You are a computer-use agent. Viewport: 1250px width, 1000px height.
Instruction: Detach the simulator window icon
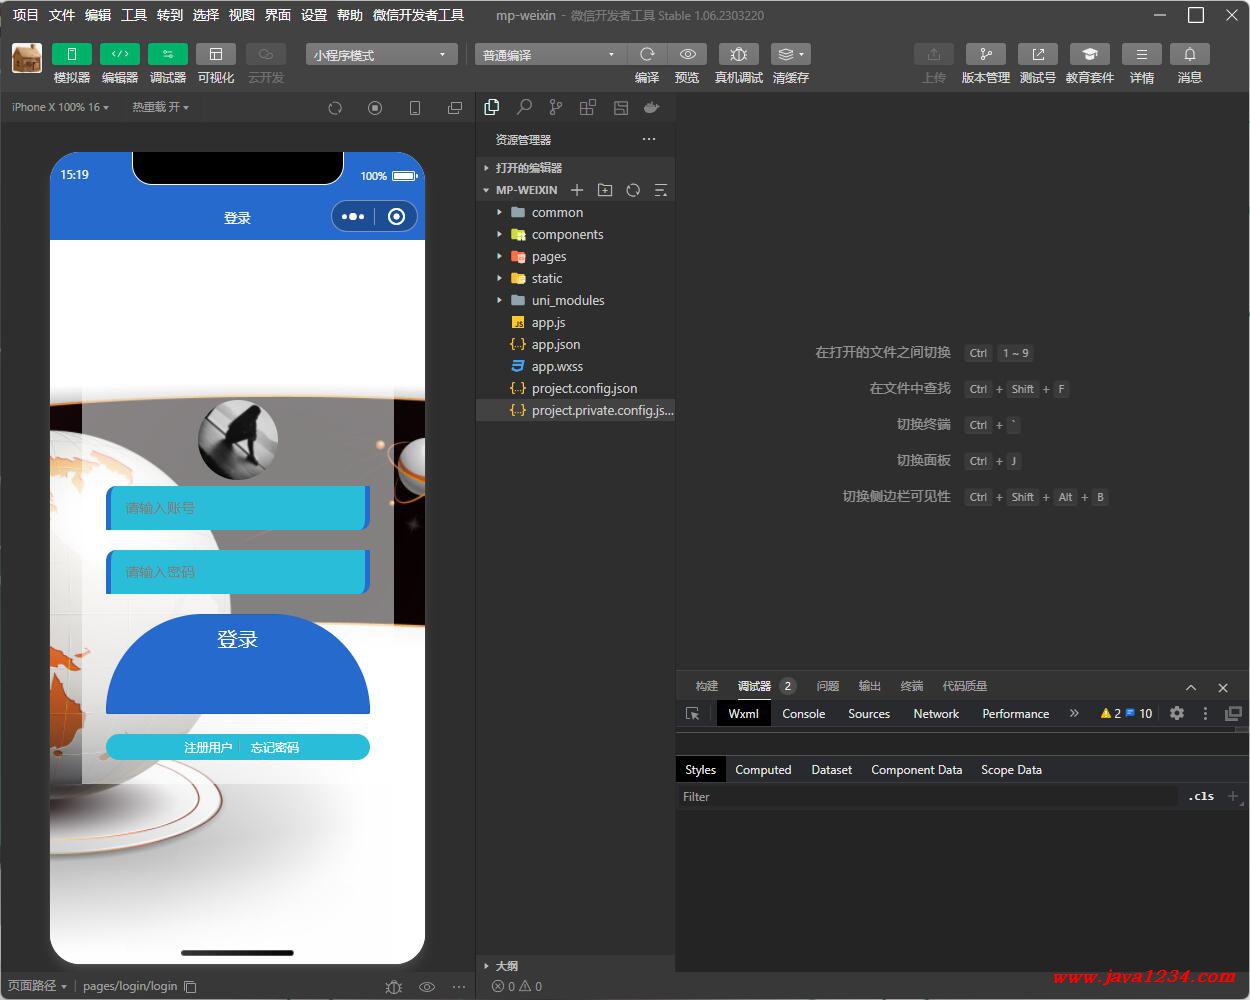(x=455, y=108)
